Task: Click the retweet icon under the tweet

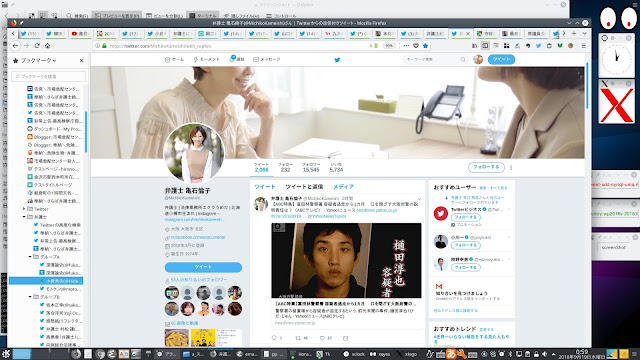Action: [x=298, y=338]
